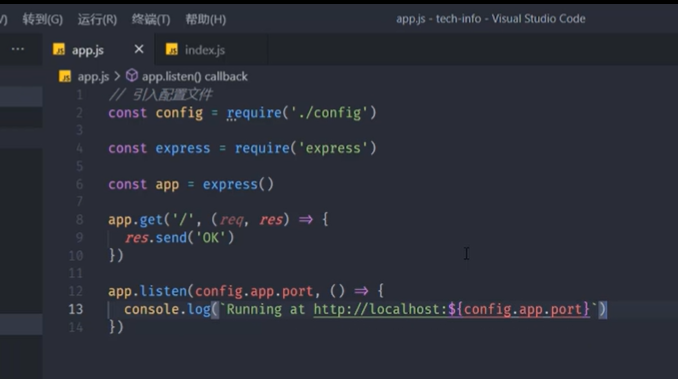Image resolution: width=678 pixels, height=379 pixels.
Task: Click the cube symbol icon in breadcrumb
Action: point(132,76)
